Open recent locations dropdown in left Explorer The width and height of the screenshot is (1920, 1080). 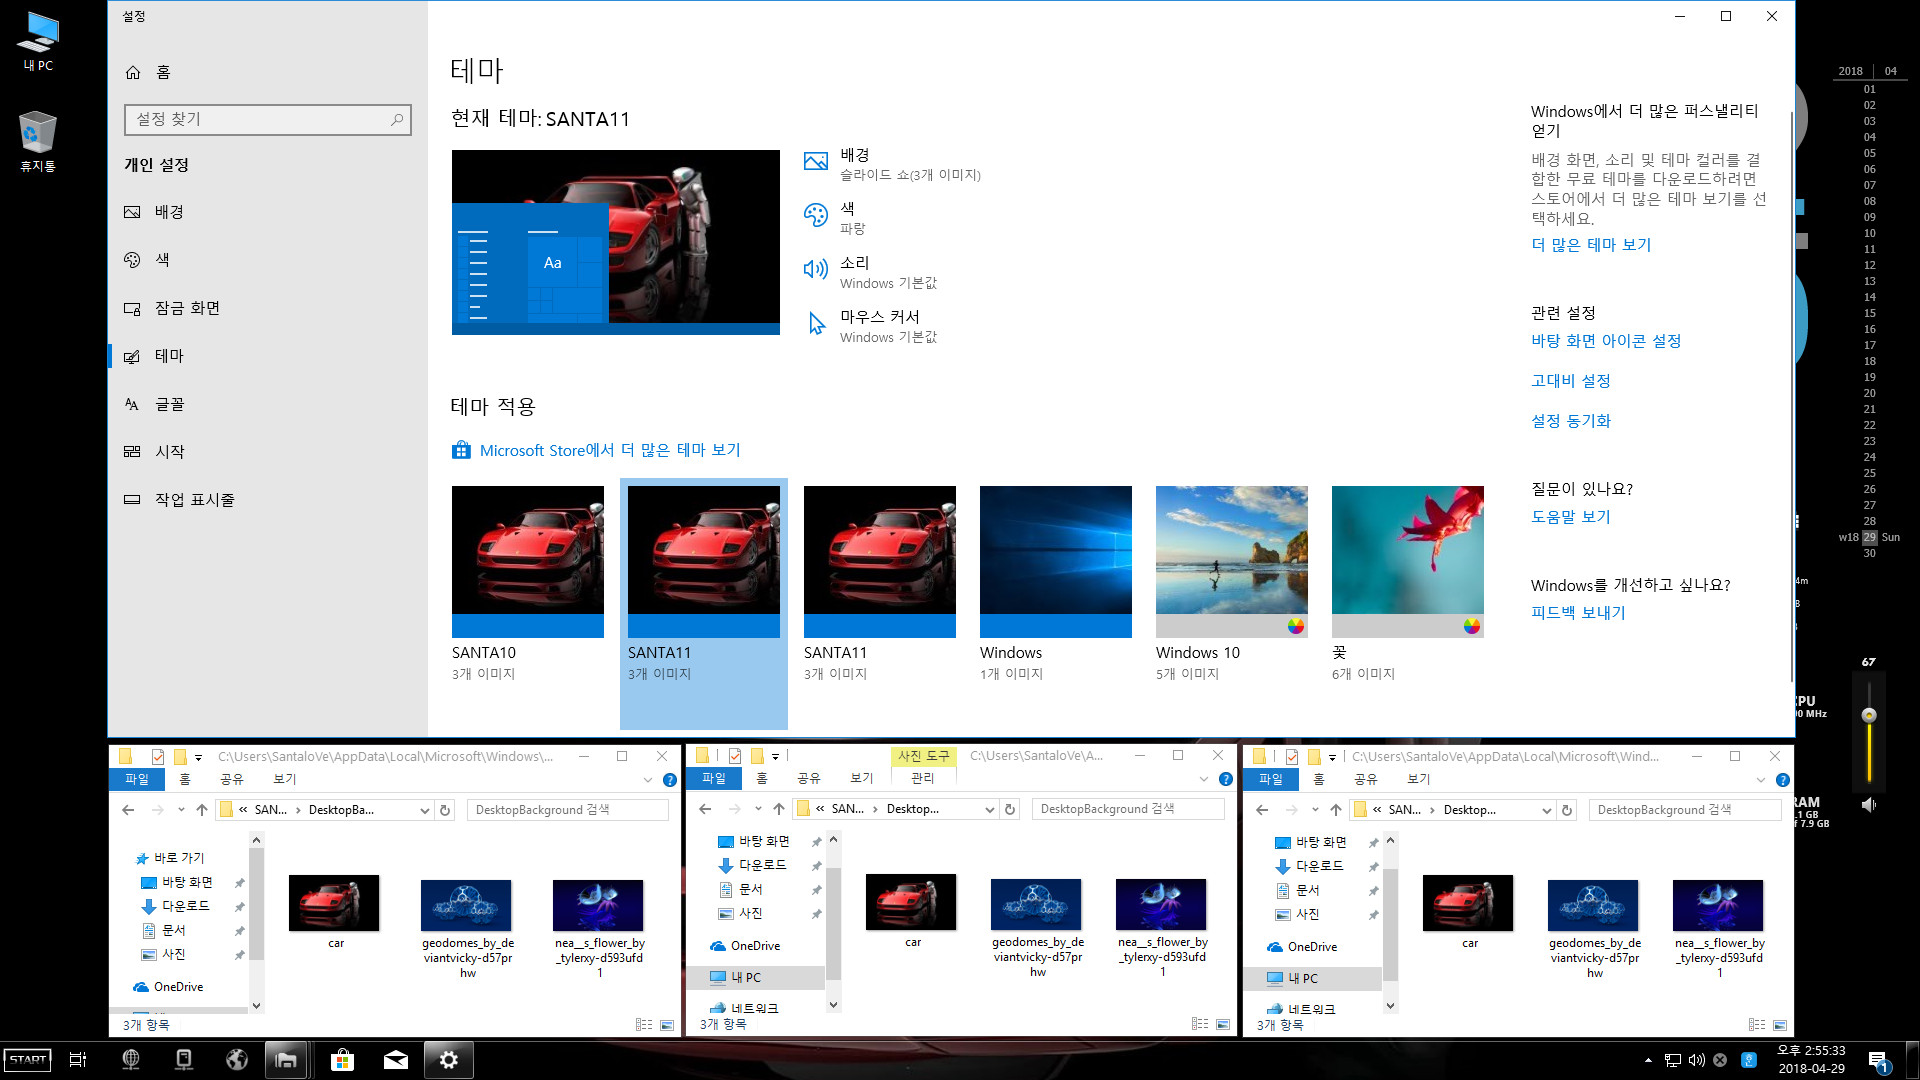click(181, 810)
